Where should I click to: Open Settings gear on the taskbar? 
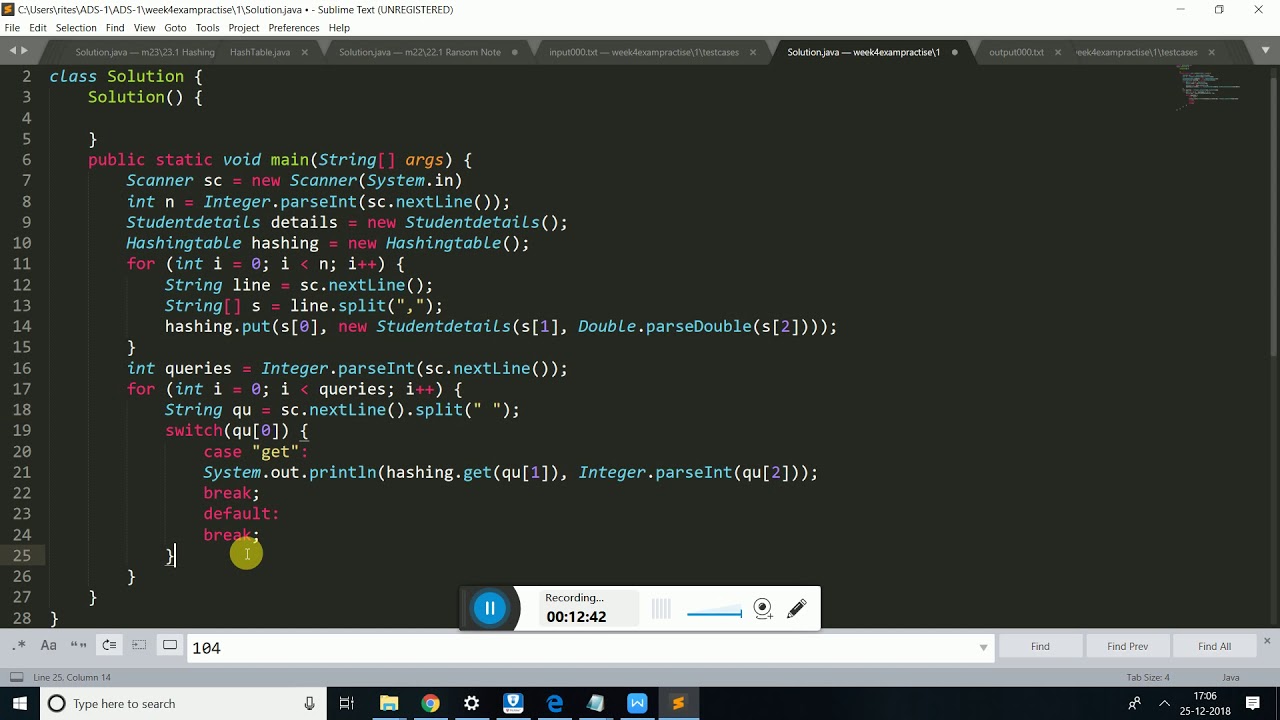pos(471,704)
